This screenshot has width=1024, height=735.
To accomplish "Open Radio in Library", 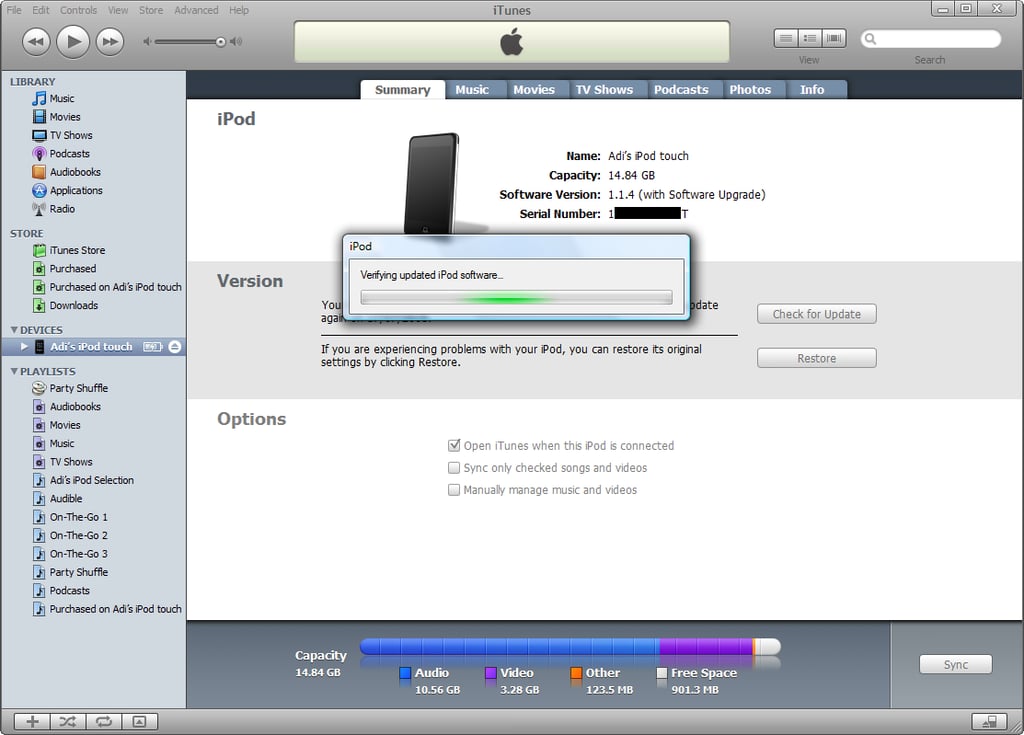I will 54,208.
